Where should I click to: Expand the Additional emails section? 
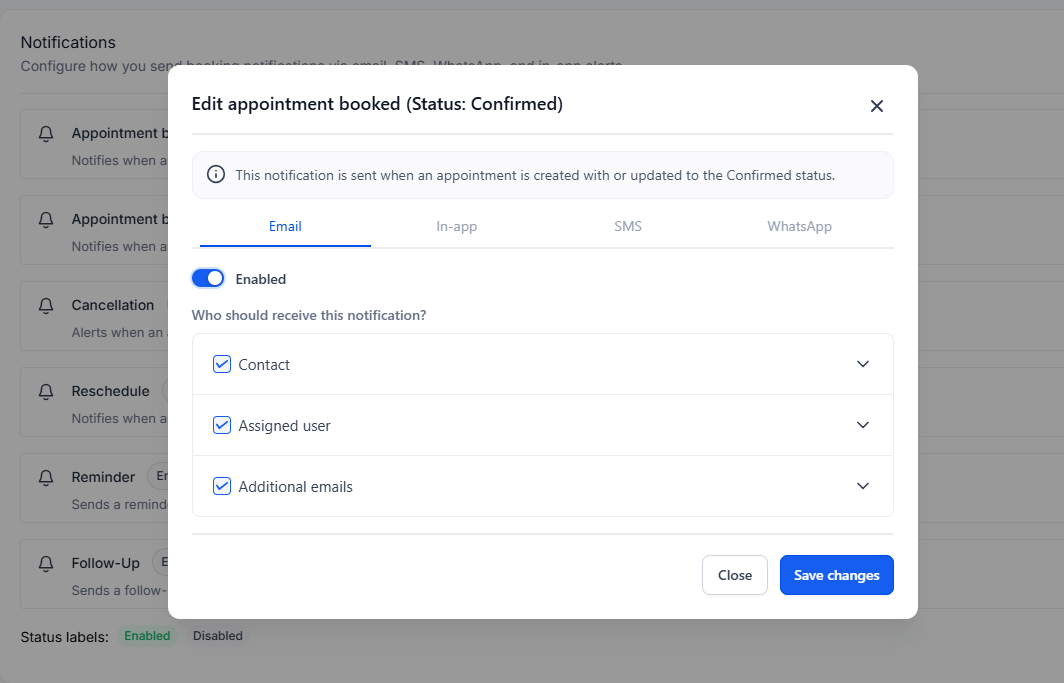[x=863, y=486]
